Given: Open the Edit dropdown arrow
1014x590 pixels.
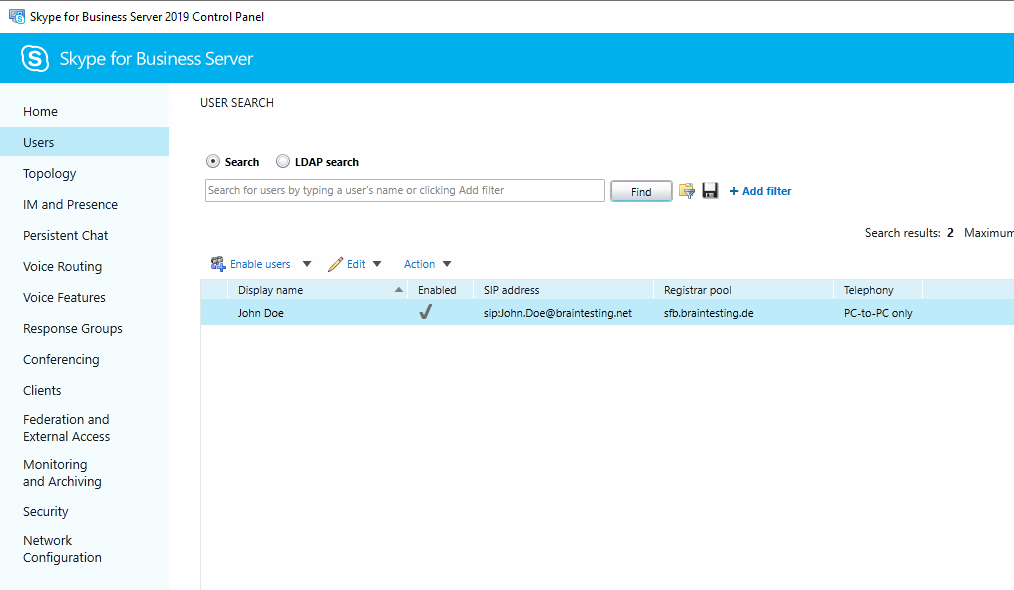Looking at the screenshot, I should click(x=377, y=264).
